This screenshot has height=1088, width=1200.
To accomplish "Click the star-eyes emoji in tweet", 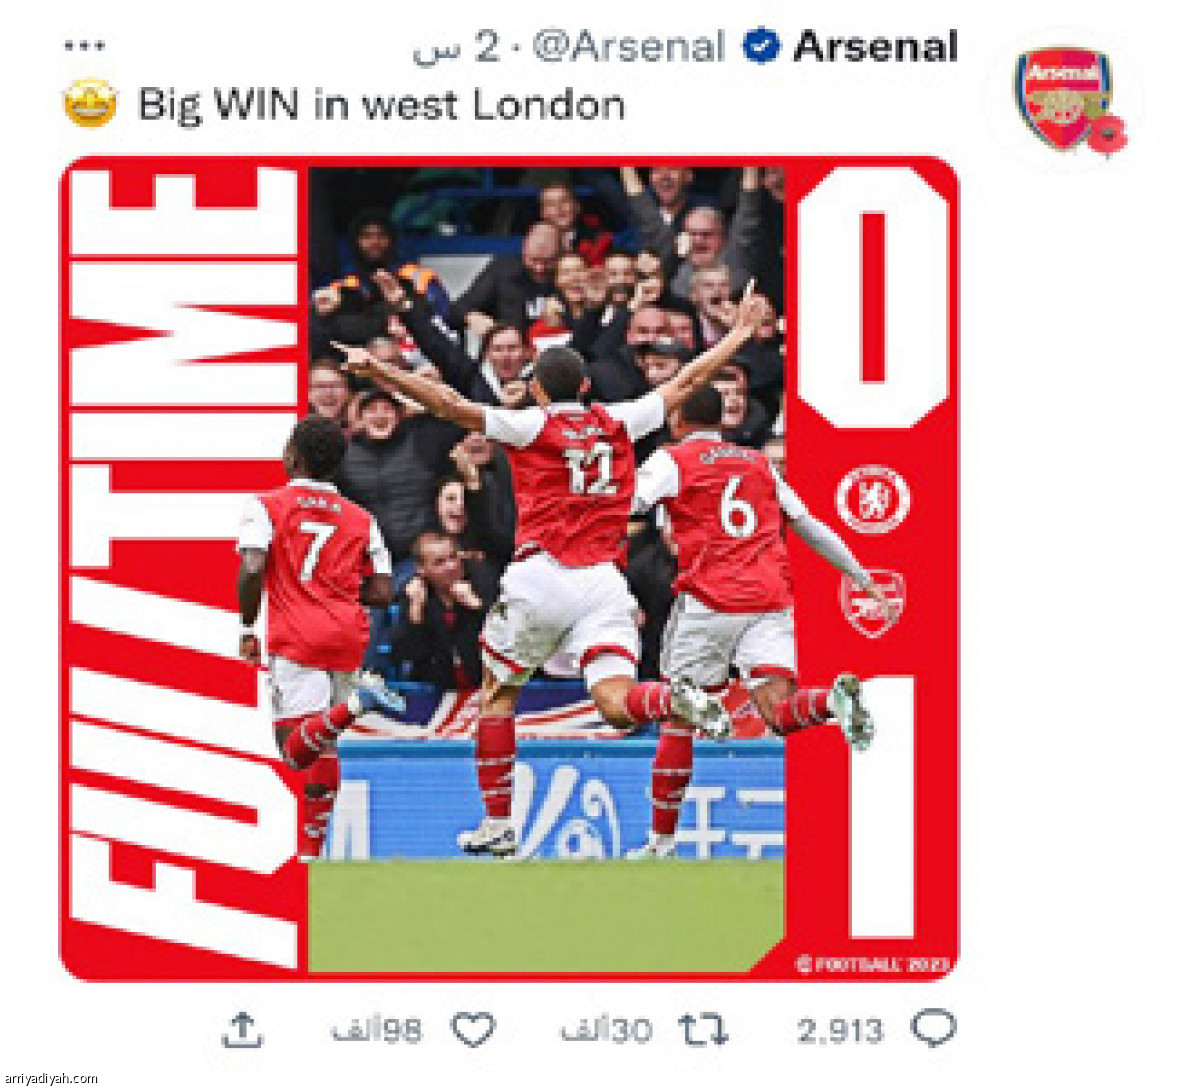I will click(x=90, y=103).
